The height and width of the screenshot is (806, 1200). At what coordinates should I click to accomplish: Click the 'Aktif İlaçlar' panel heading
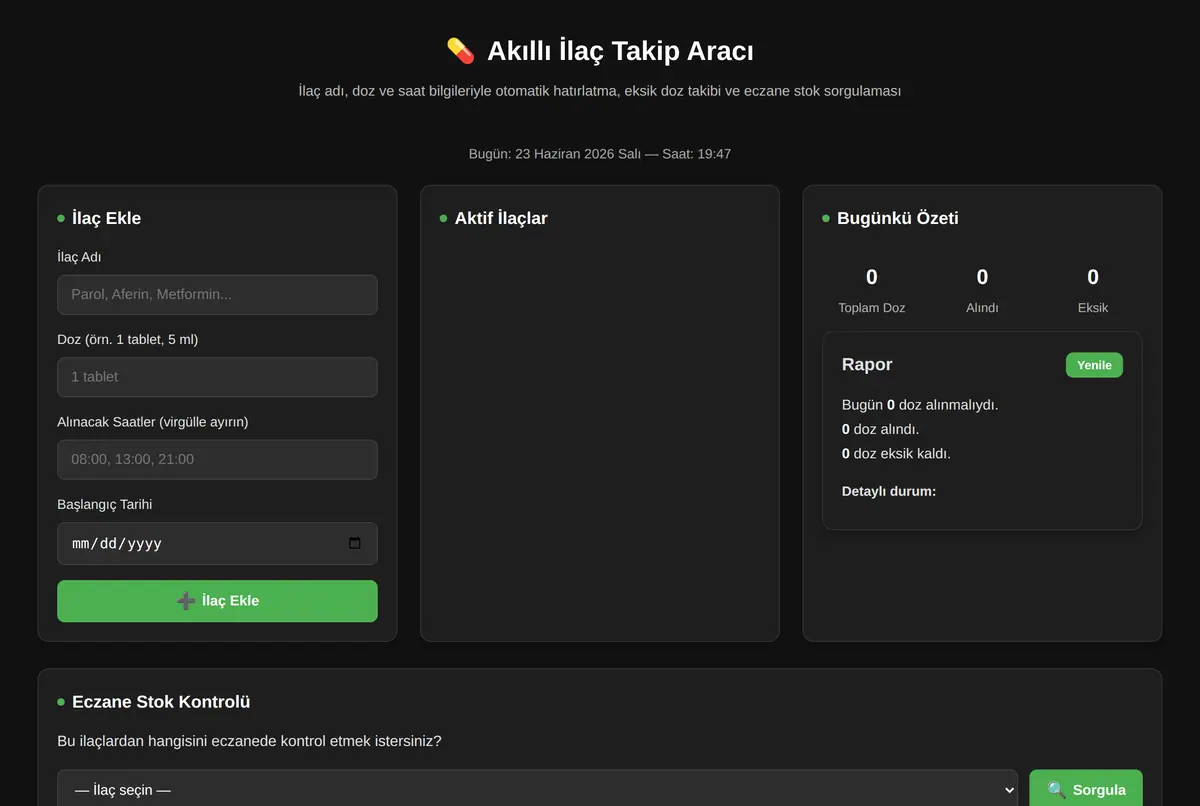tap(501, 218)
